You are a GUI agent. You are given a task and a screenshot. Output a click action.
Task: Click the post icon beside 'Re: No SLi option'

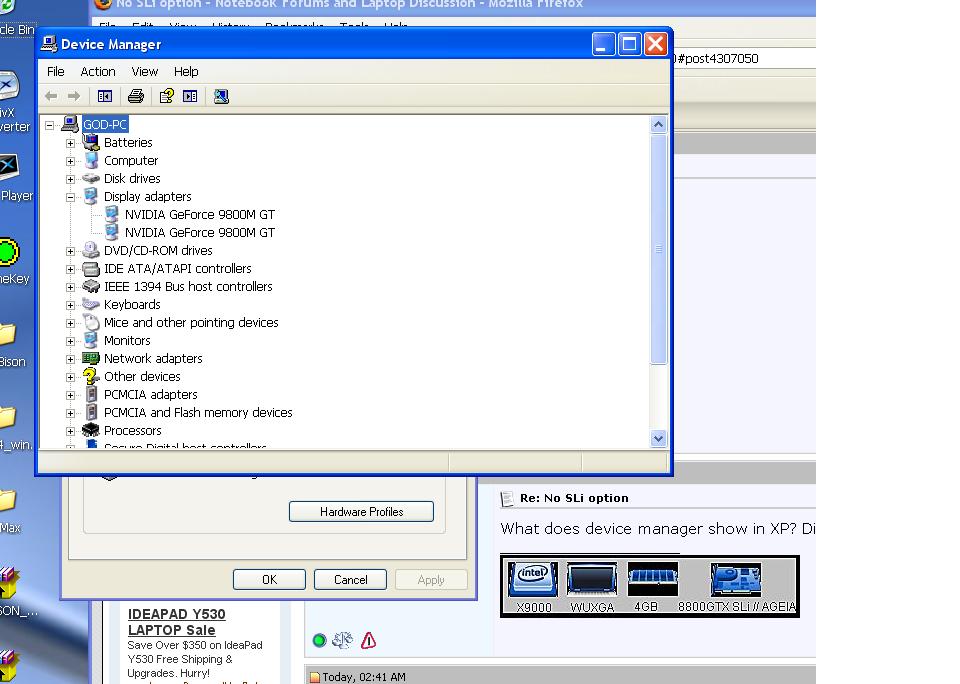coord(507,499)
